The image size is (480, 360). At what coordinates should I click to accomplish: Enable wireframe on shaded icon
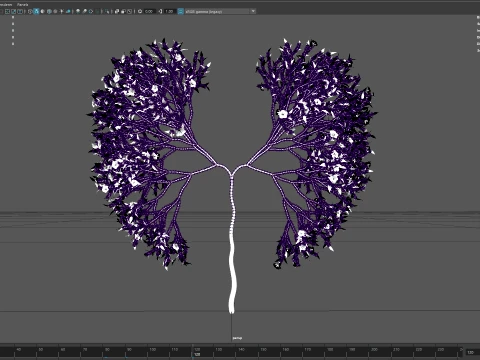point(49,11)
